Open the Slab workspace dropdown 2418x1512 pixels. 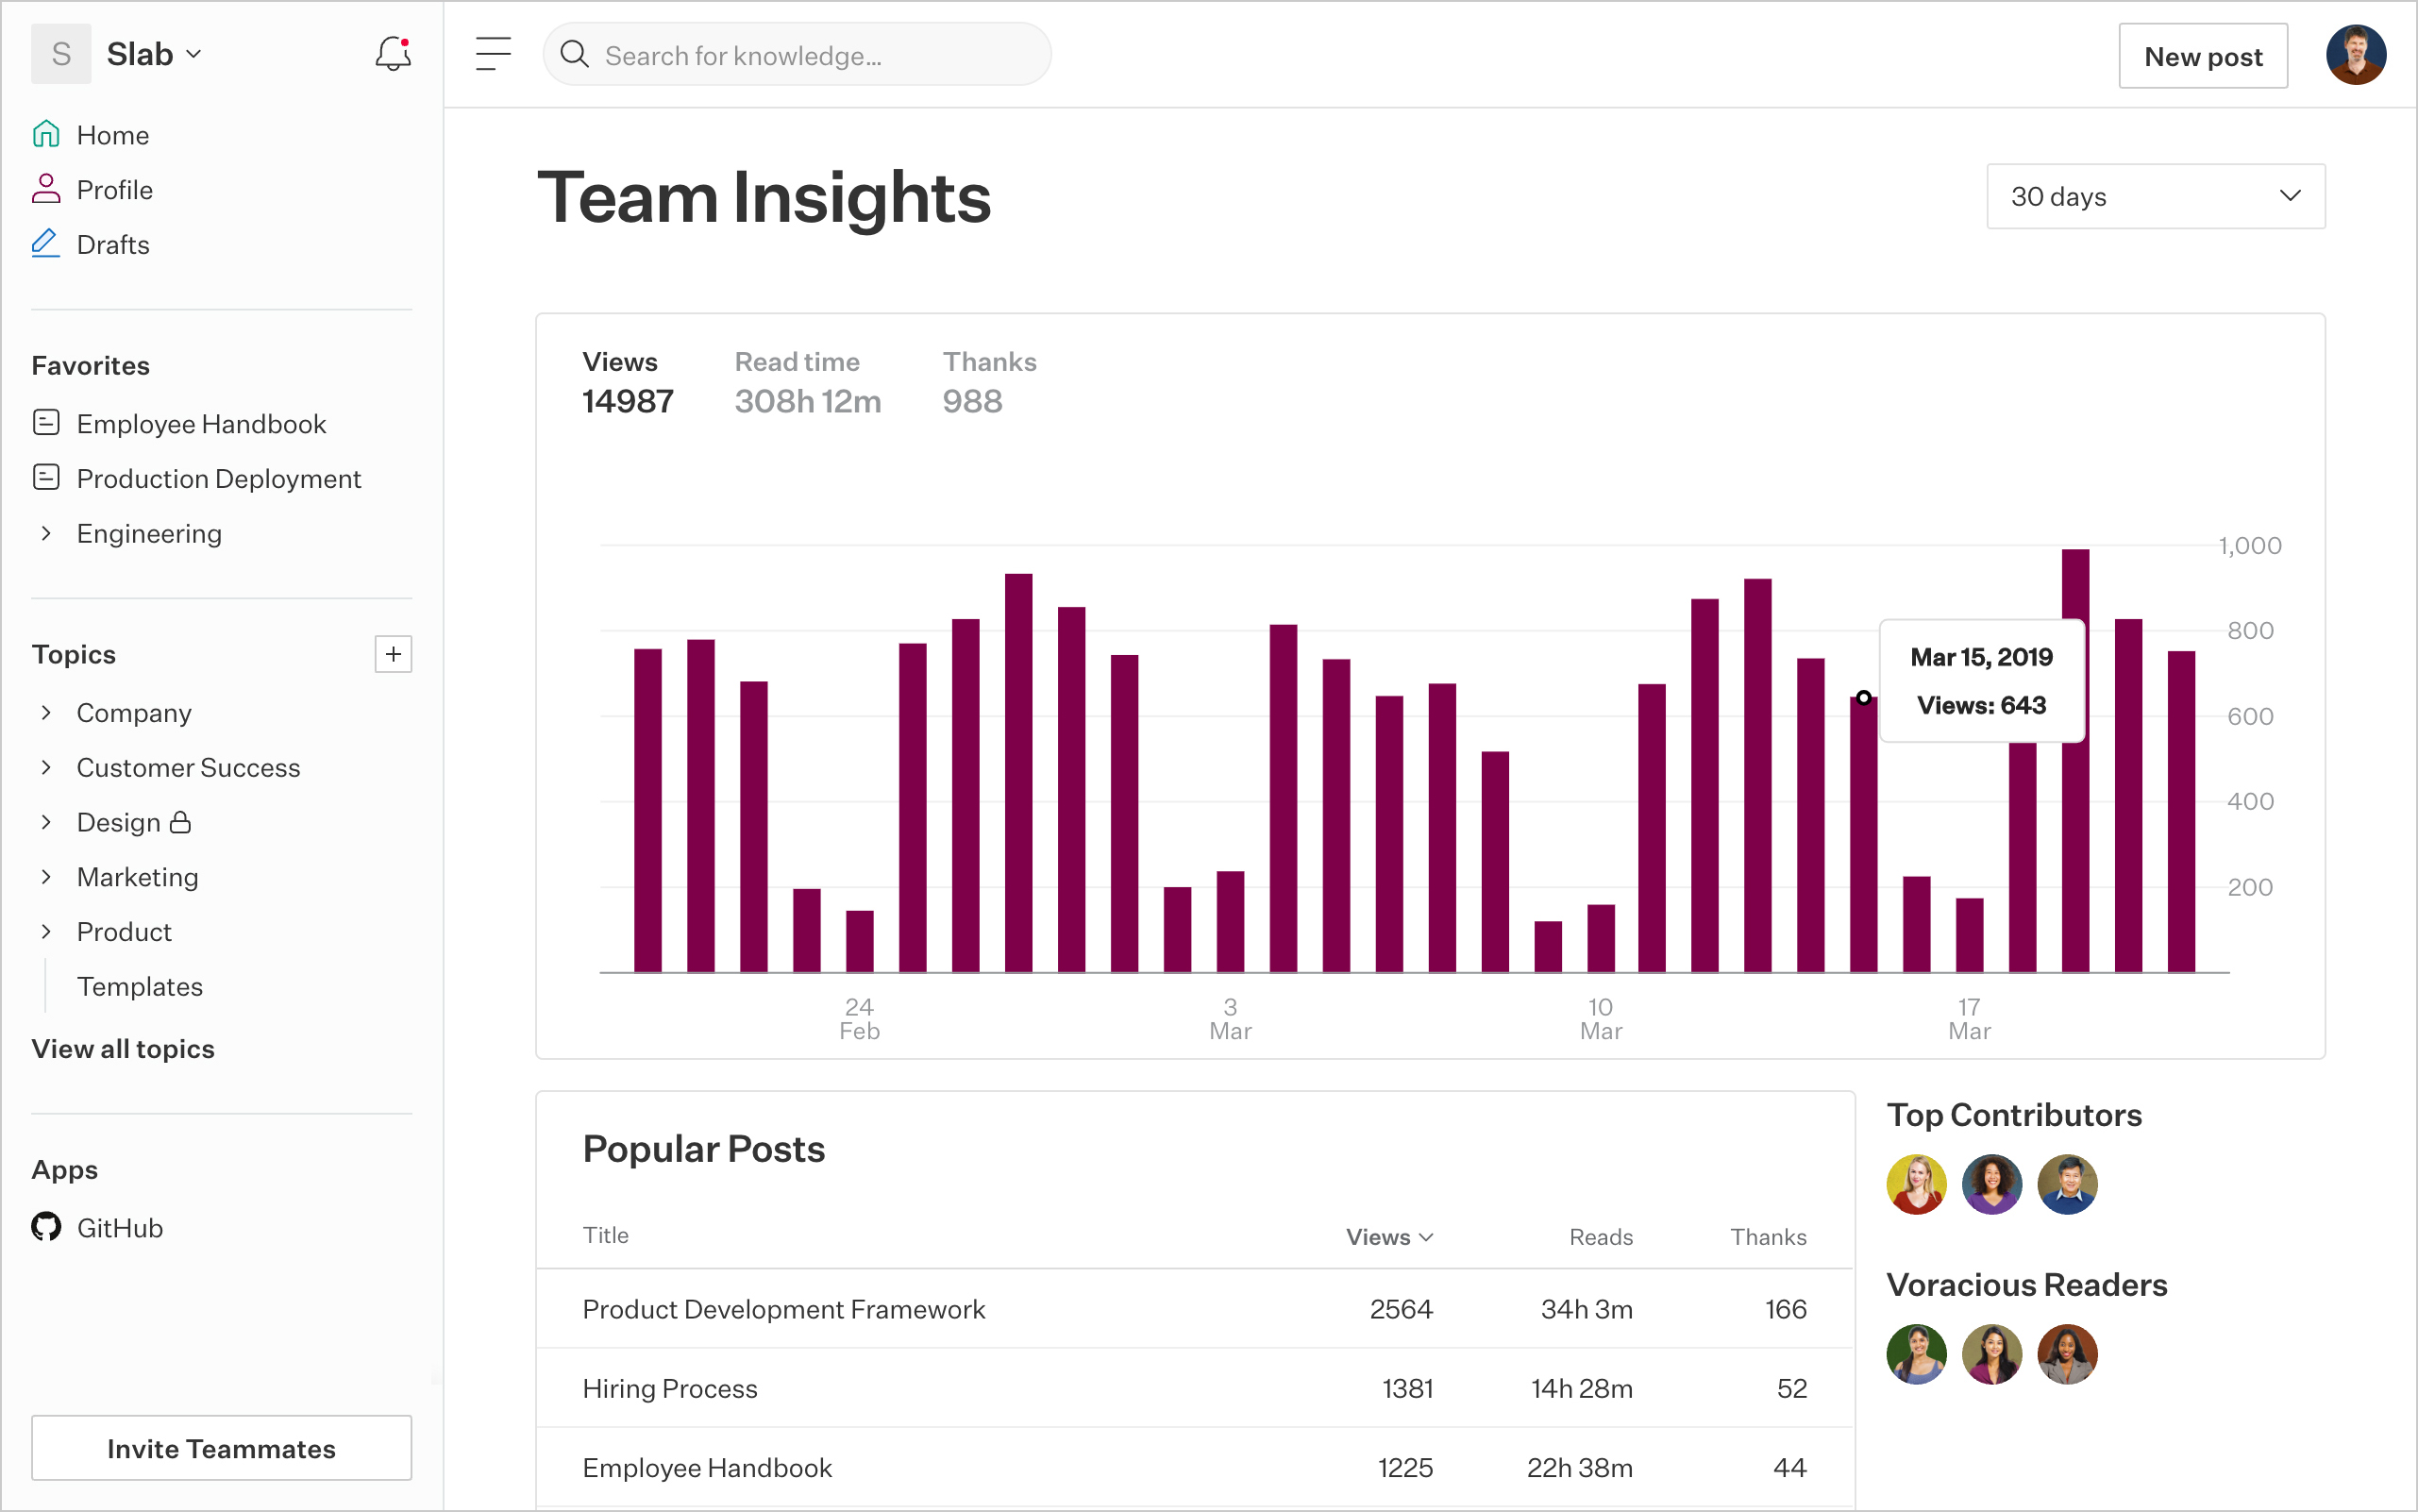155,54
